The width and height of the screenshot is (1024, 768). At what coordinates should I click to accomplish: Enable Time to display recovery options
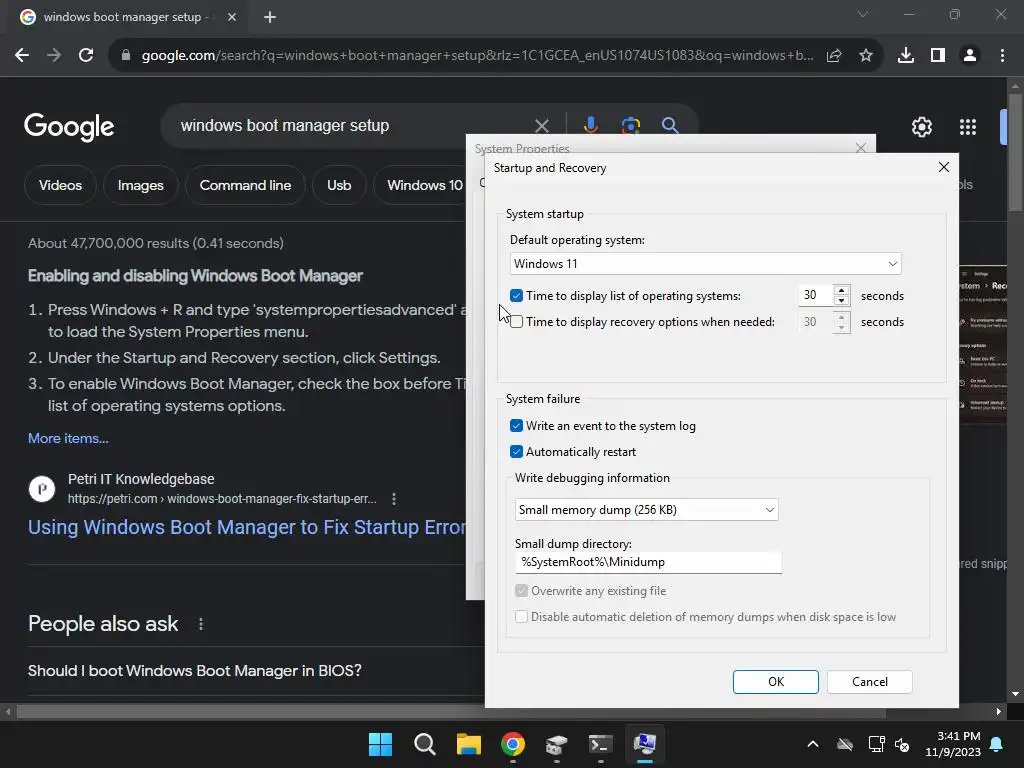(517, 322)
